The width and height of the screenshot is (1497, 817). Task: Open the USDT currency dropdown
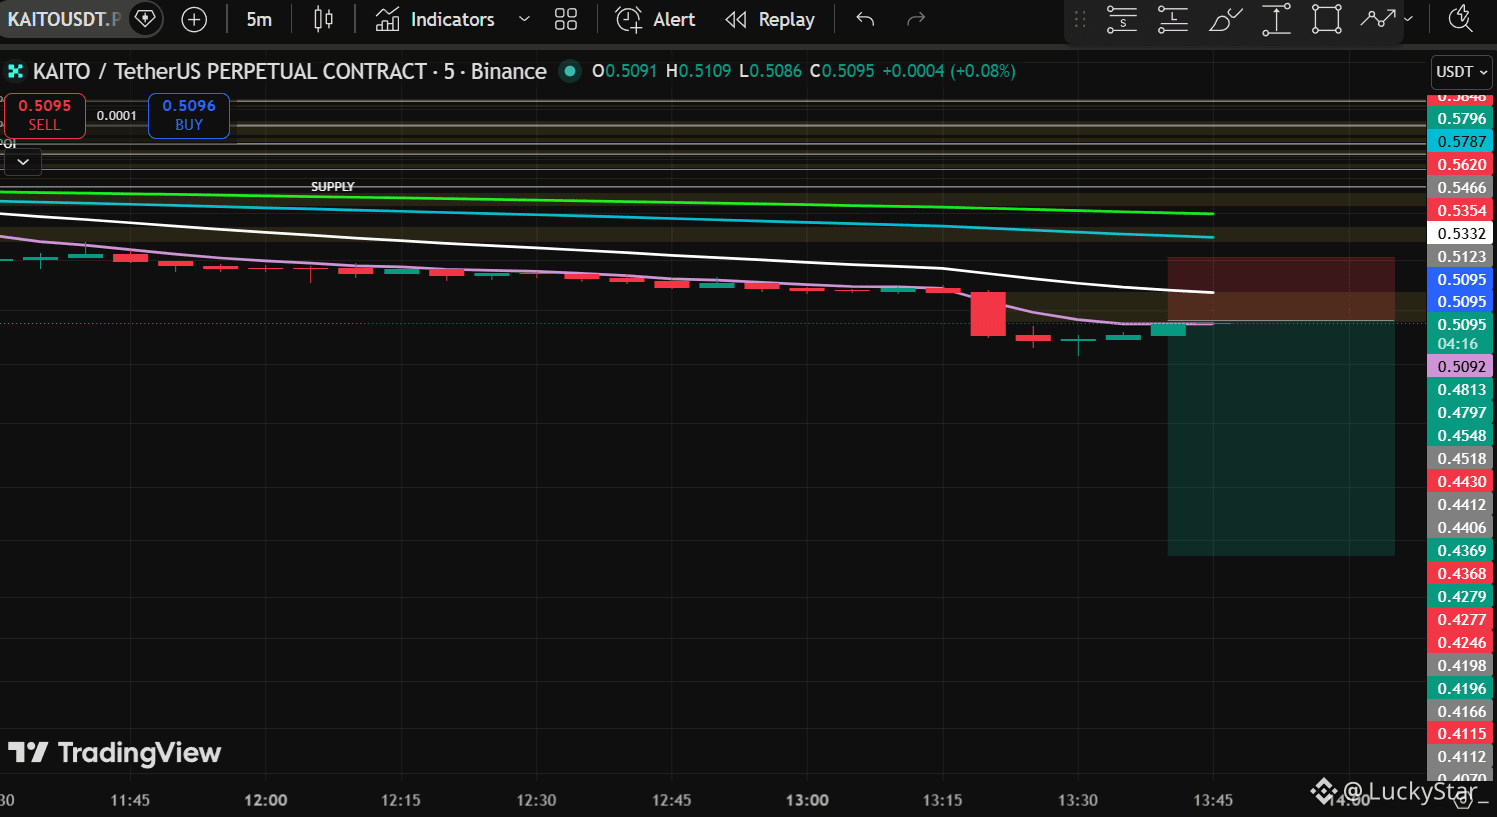click(x=1461, y=72)
